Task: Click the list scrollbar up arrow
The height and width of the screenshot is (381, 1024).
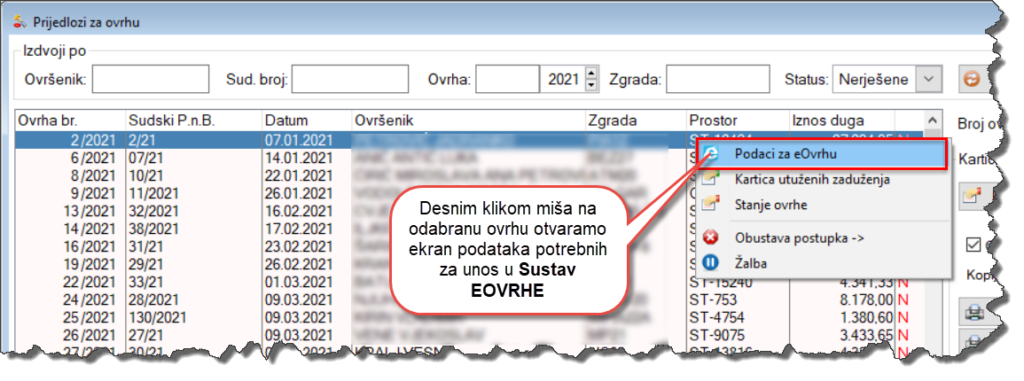Action: point(933,120)
